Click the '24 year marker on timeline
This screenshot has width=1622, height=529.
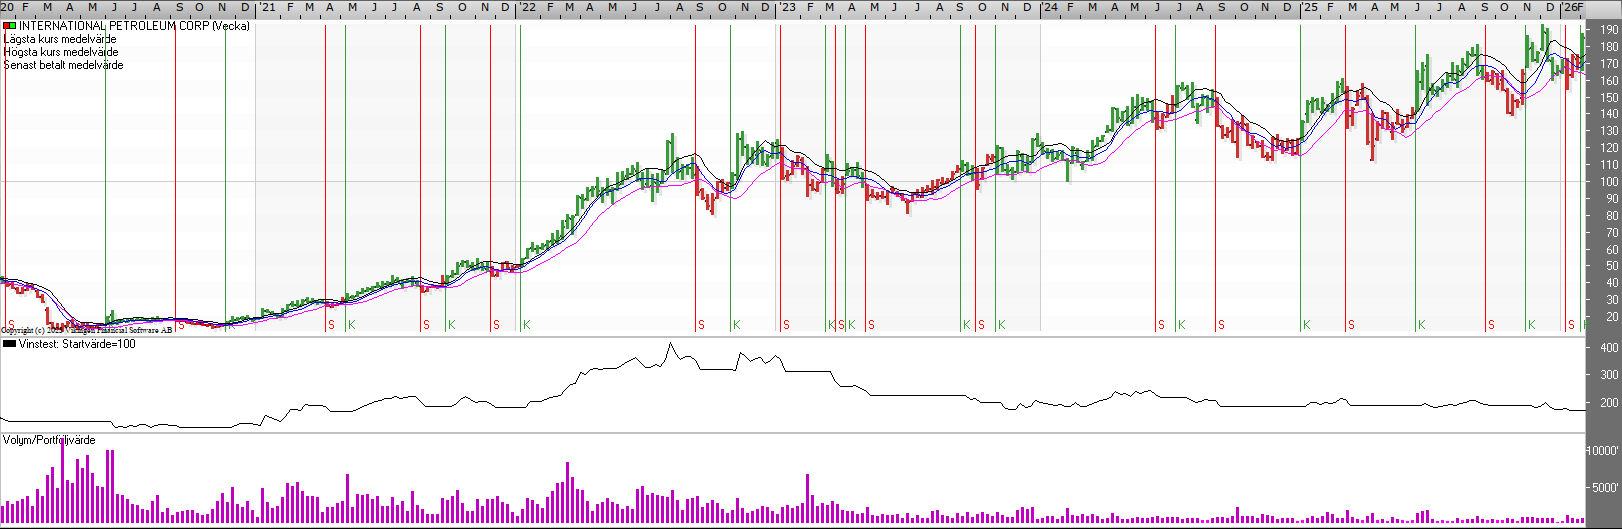(x=1049, y=7)
